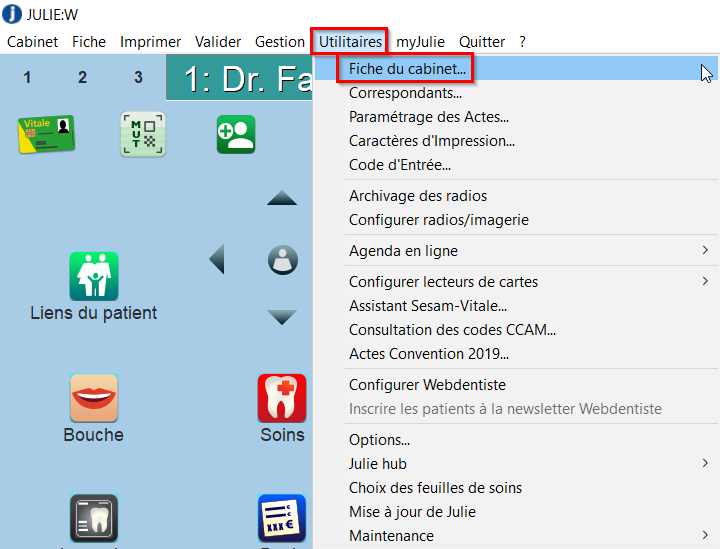Select Fiche du cabinet... entry
This screenshot has width=720, height=549.
click(x=515, y=69)
